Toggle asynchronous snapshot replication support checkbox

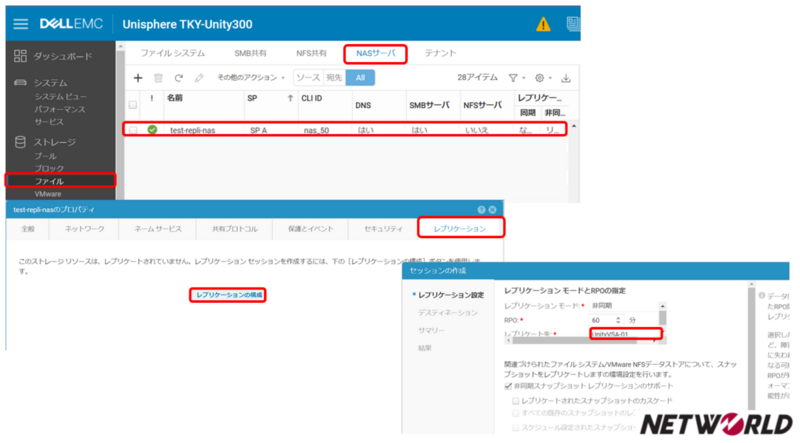click(x=508, y=386)
